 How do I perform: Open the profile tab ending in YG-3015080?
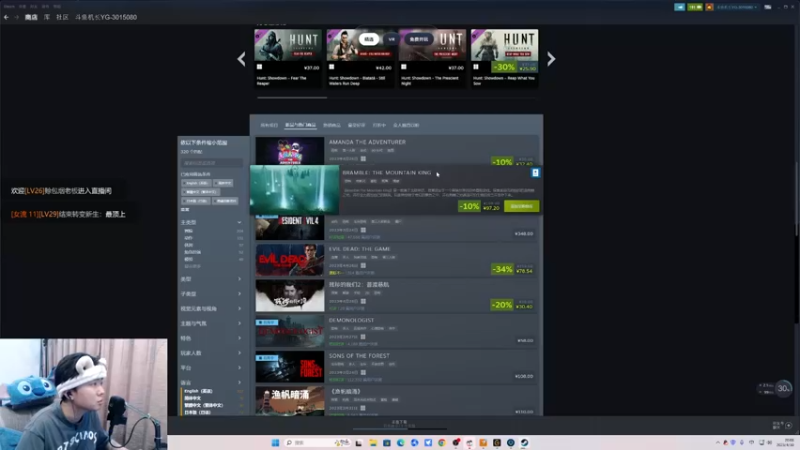106,17
